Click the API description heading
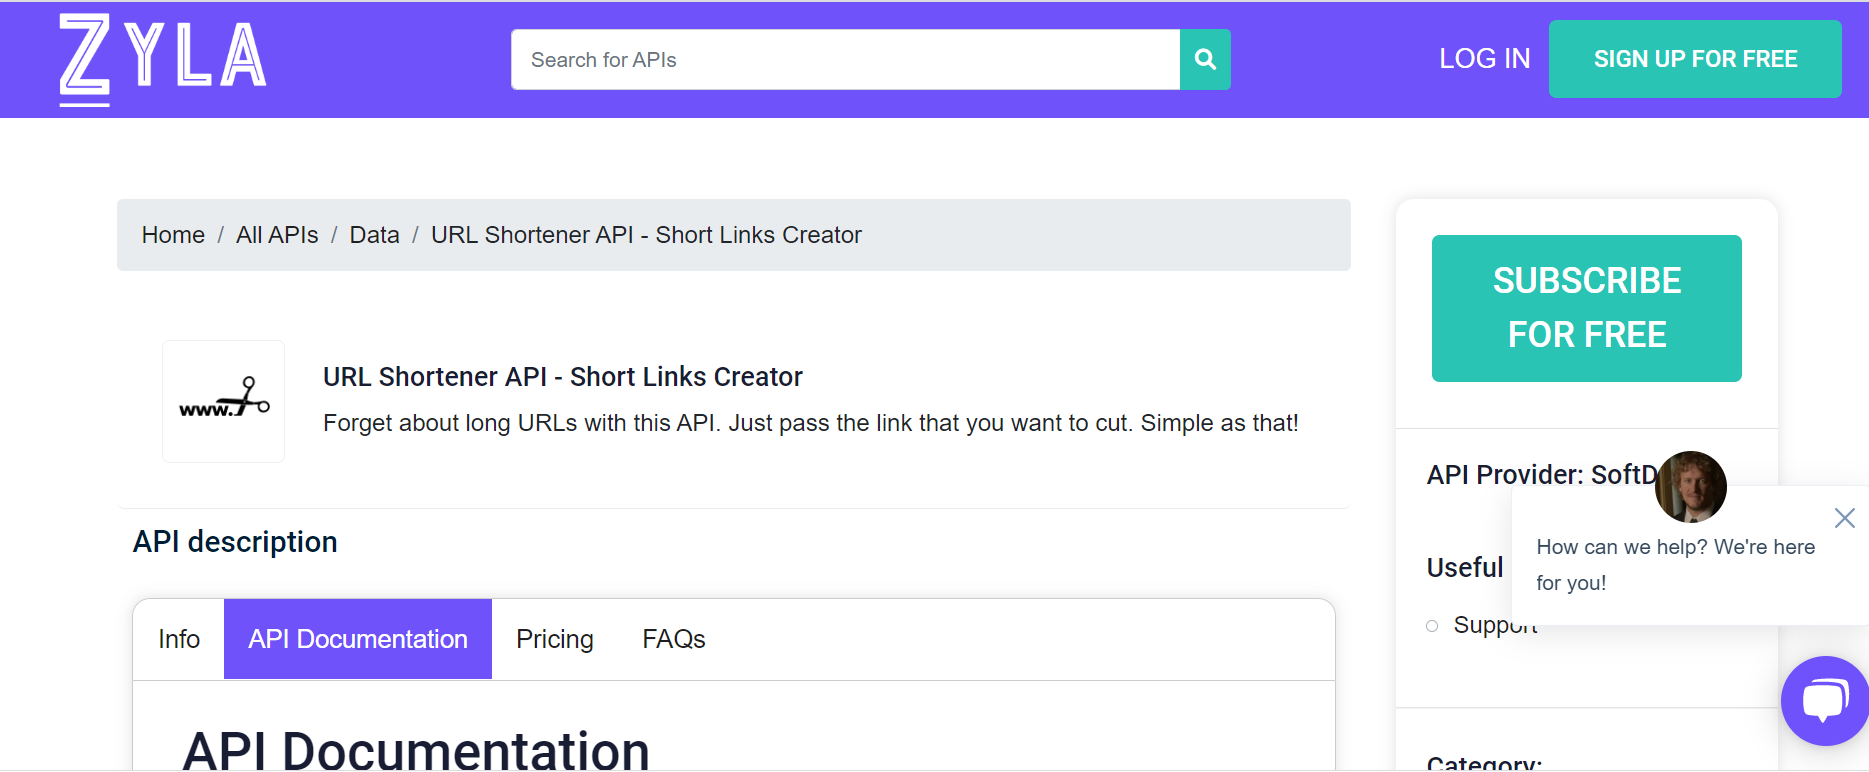 235,542
